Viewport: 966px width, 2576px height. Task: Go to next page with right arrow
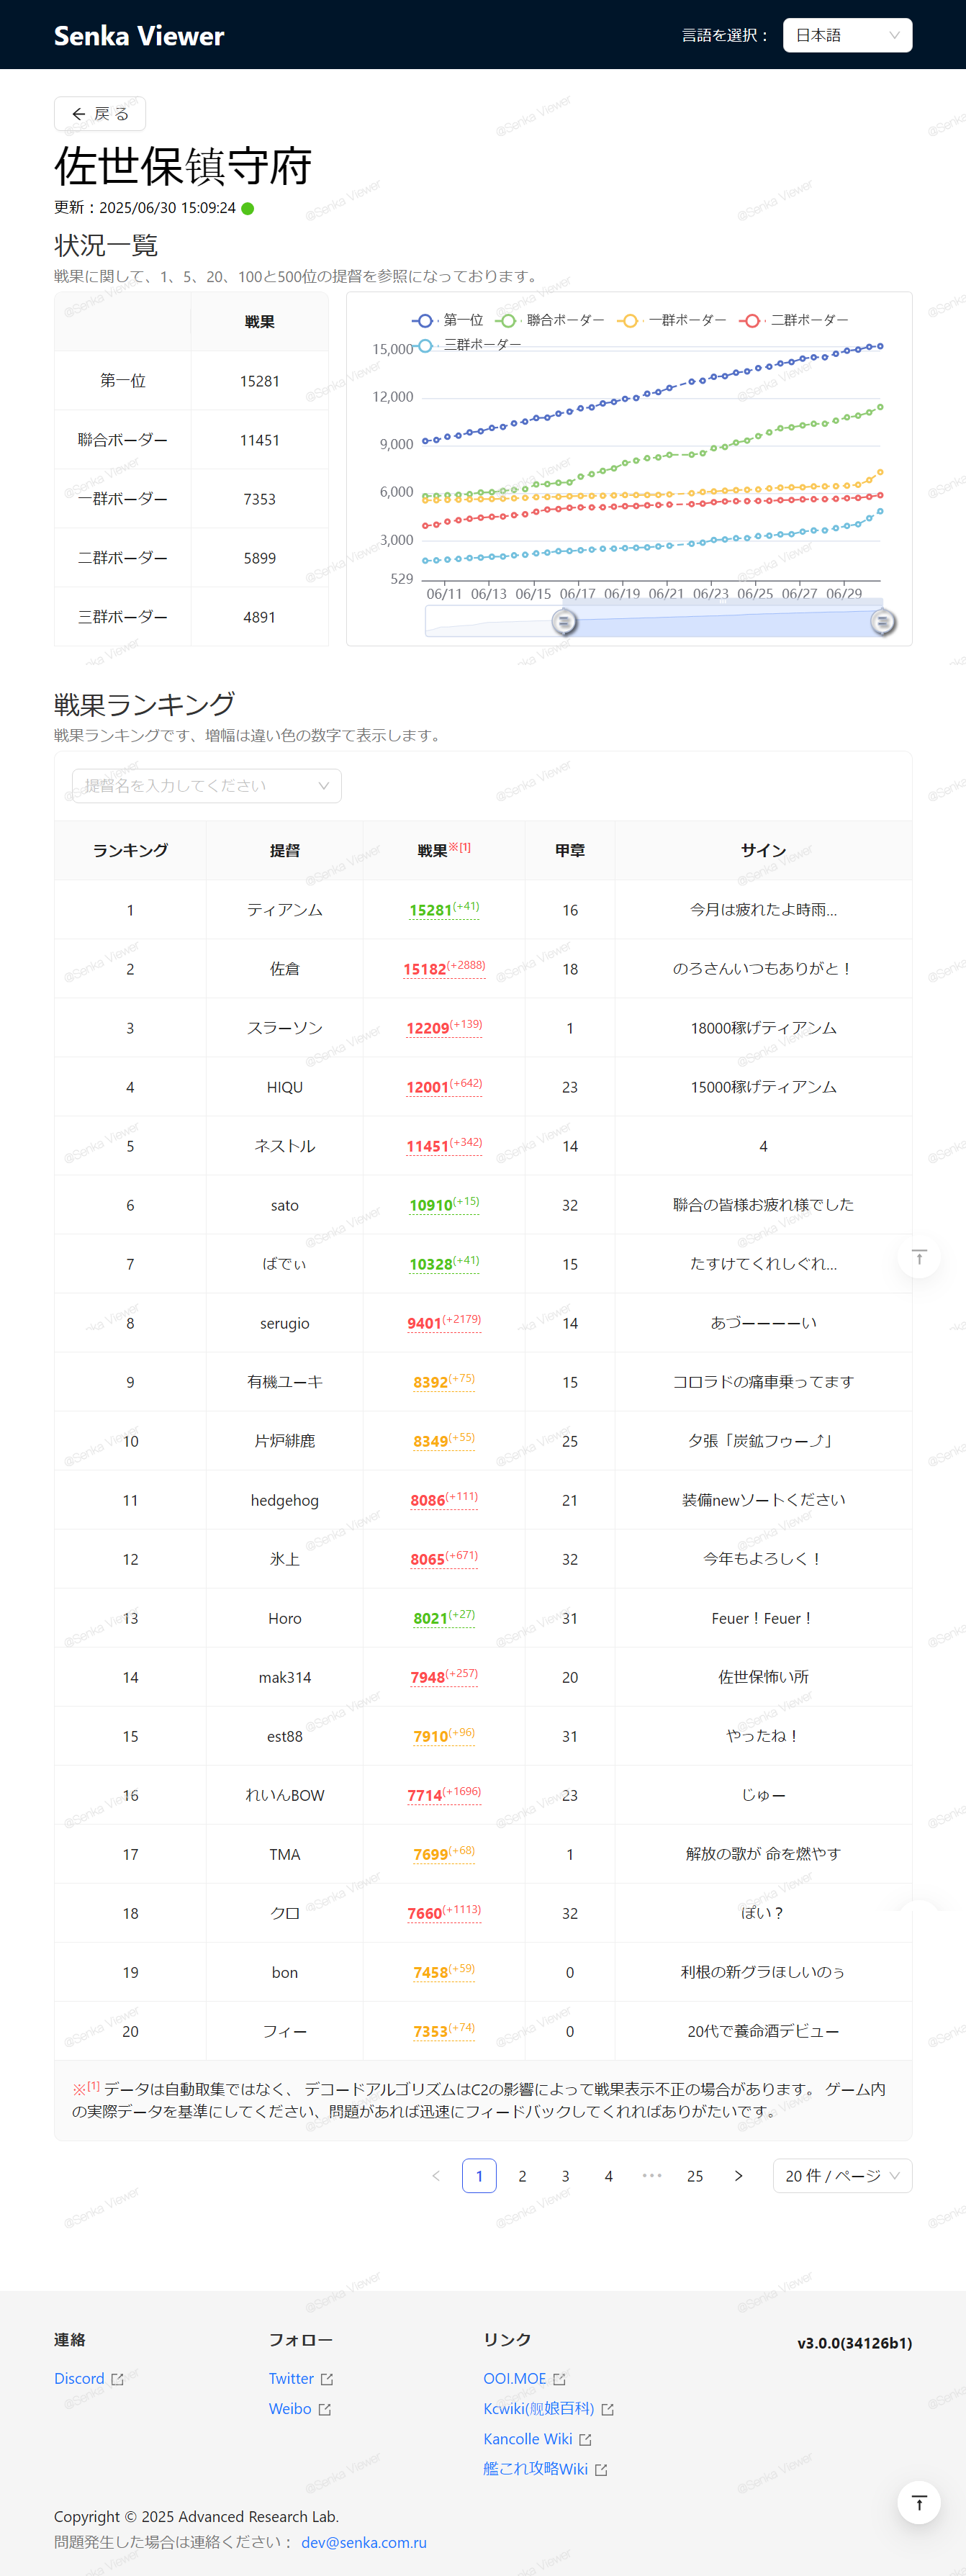(x=738, y=2176)
